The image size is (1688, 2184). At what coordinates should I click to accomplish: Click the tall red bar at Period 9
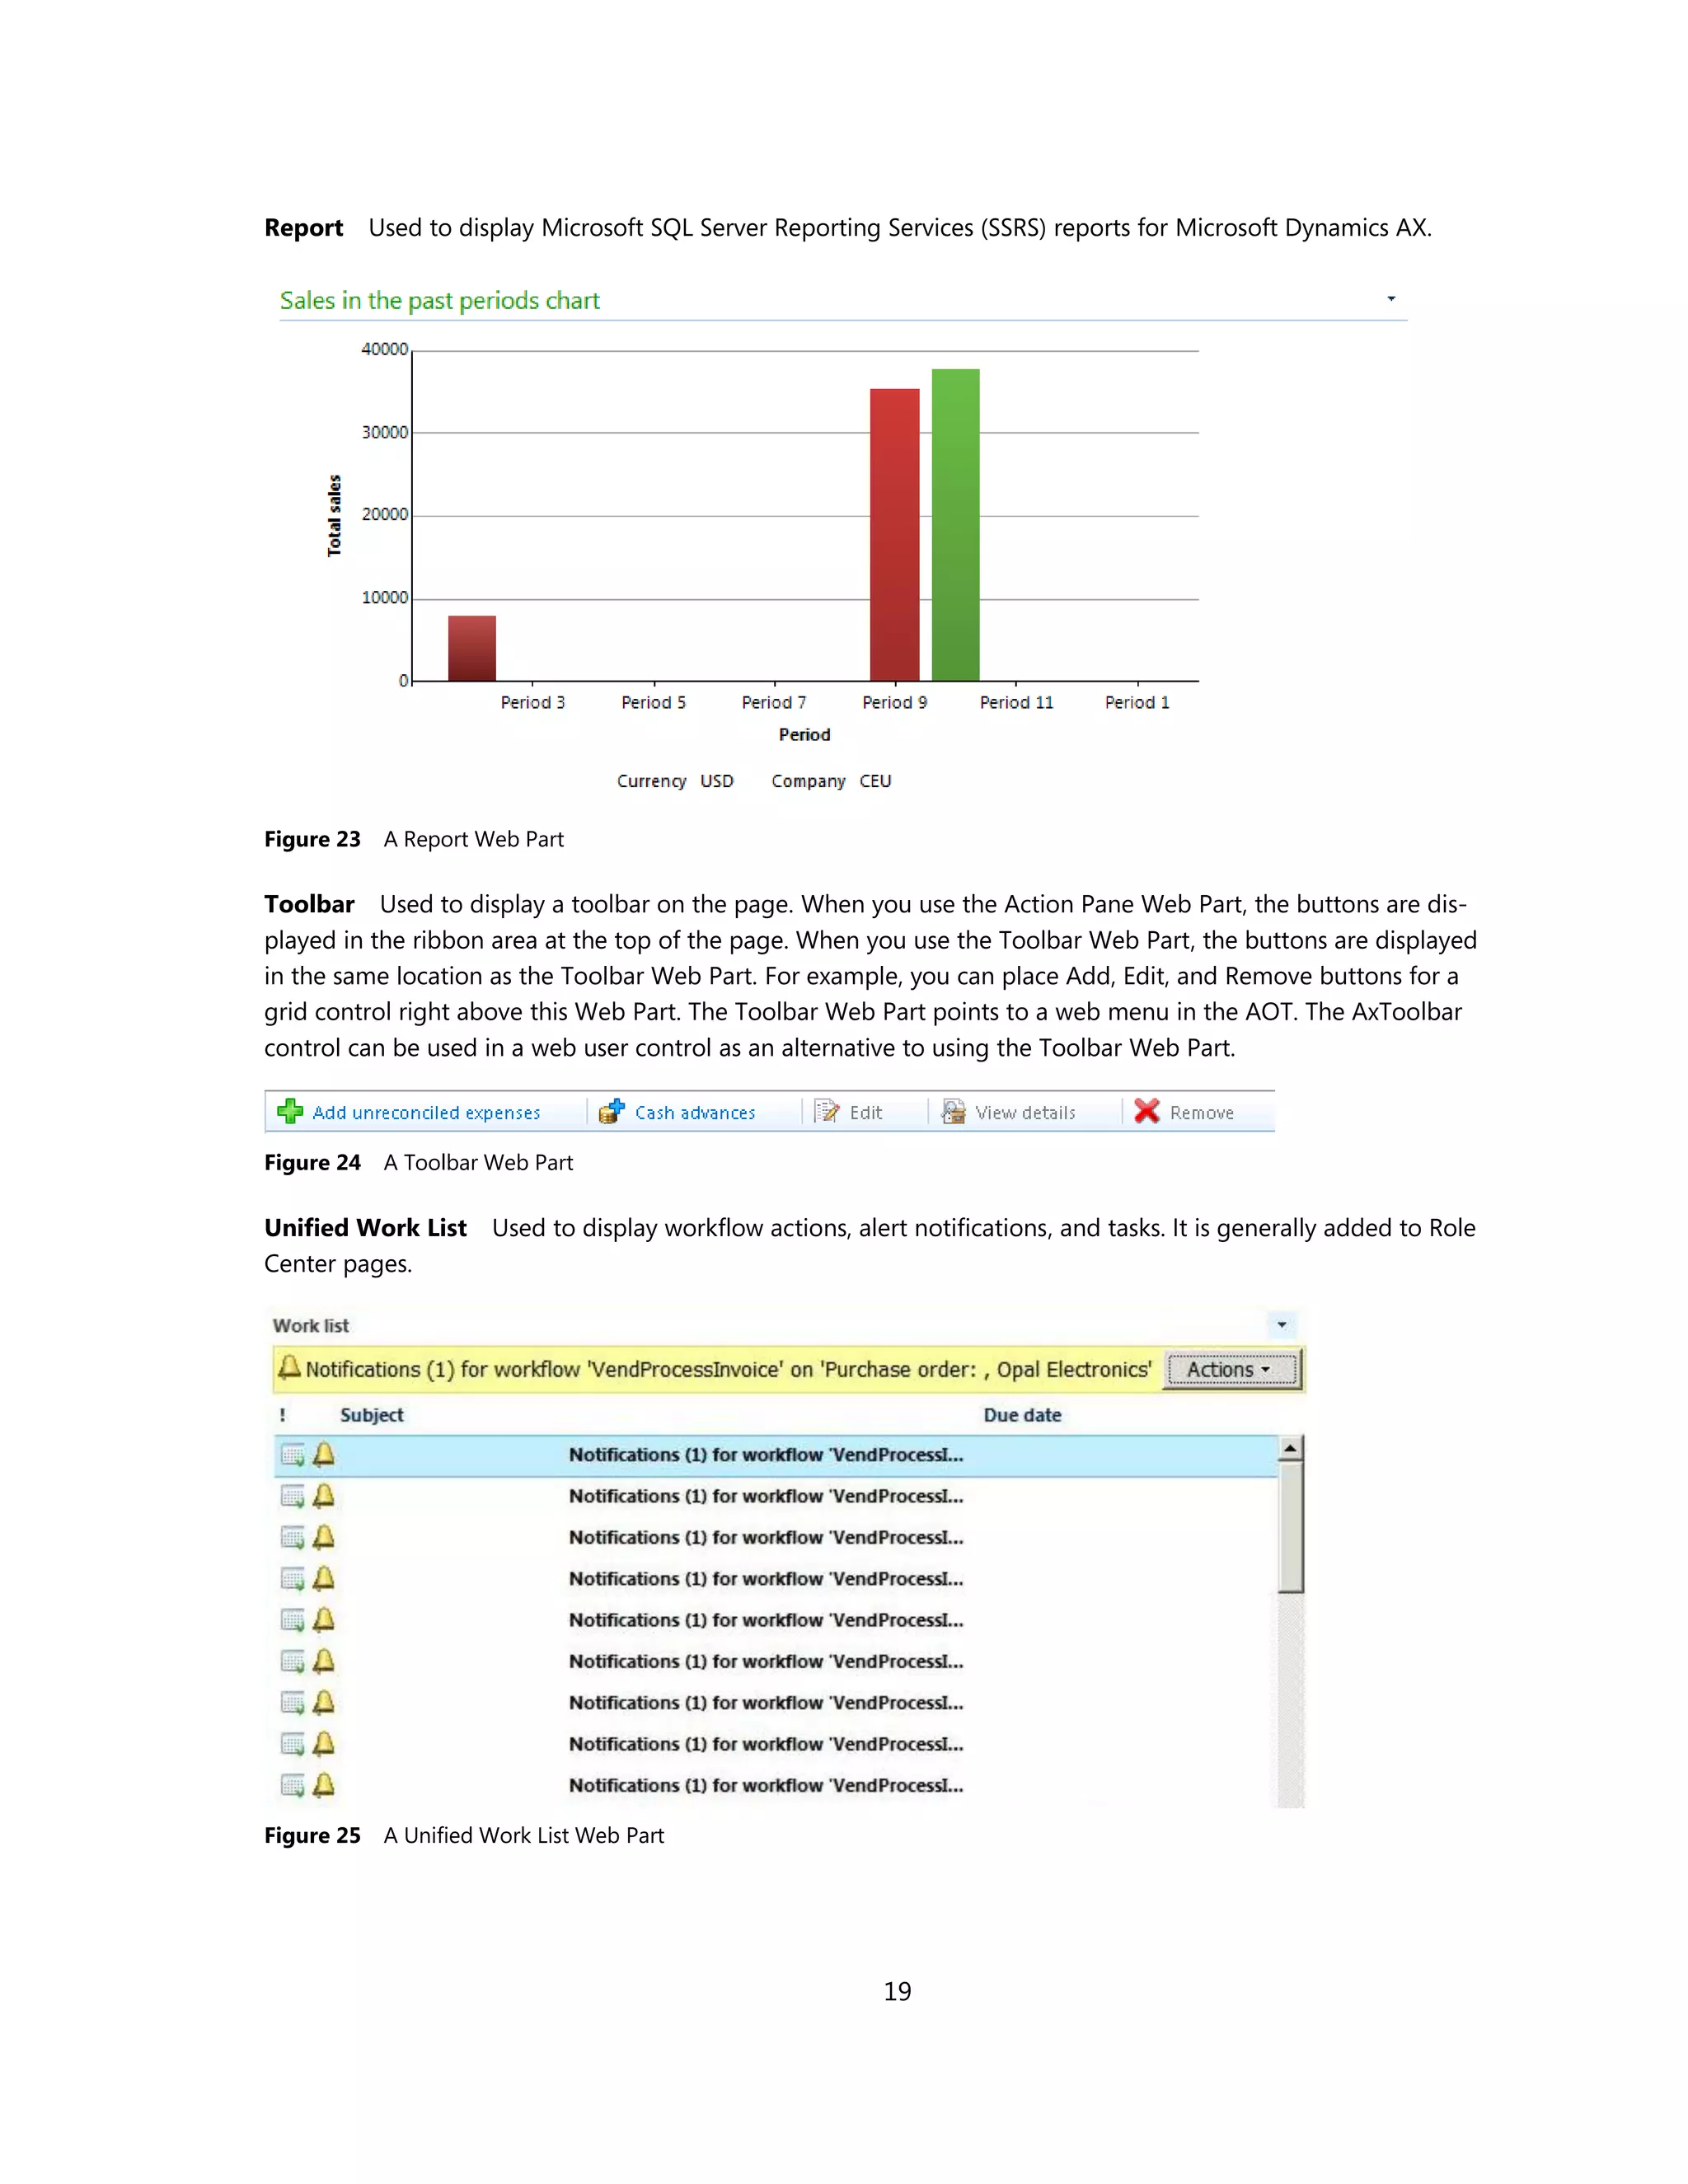click(x=894, y=535)
